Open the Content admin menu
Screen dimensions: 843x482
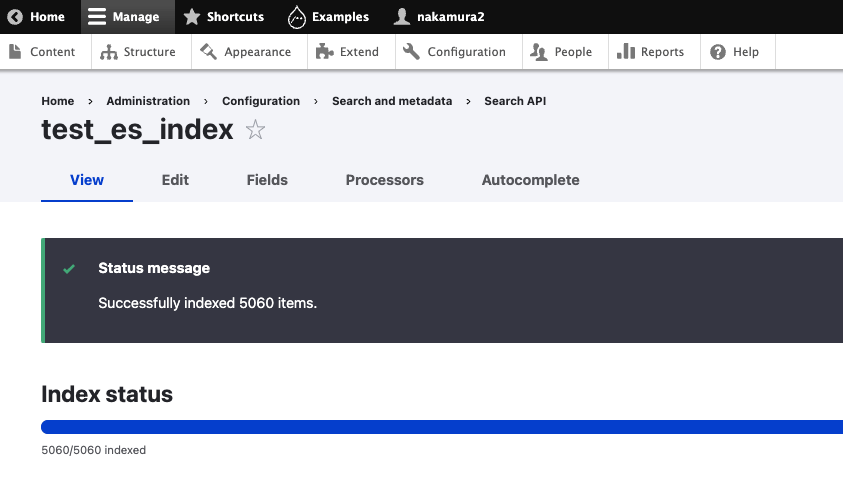click(46, 52)
